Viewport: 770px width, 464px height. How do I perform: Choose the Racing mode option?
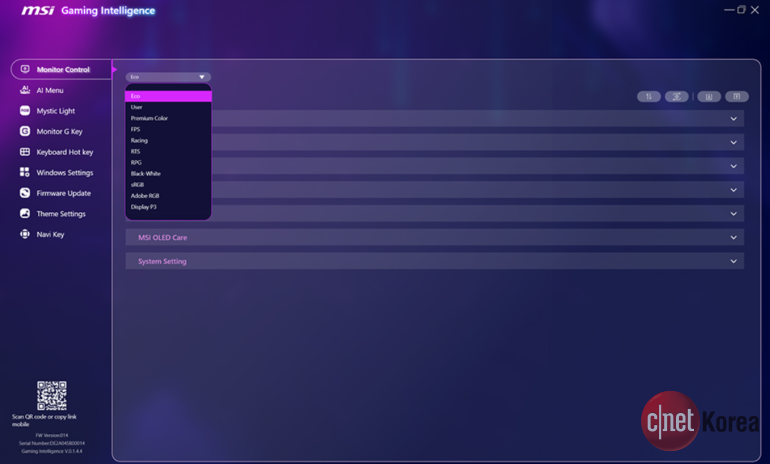point(139,140)
